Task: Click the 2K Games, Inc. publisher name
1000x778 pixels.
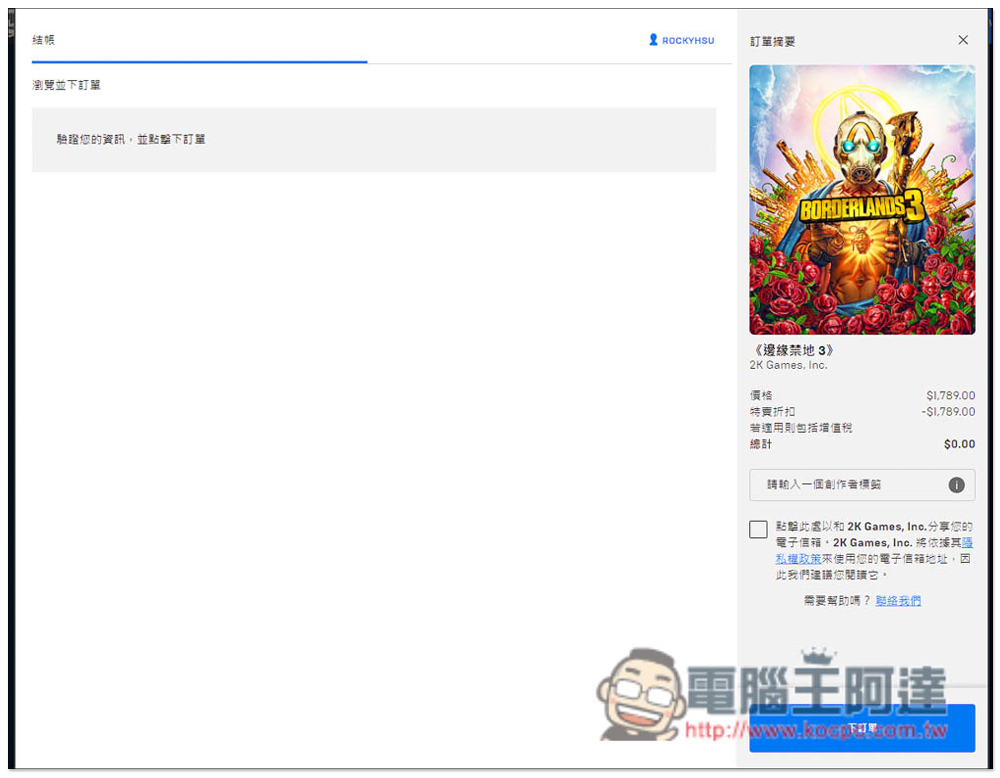Action: pos(788,365)
